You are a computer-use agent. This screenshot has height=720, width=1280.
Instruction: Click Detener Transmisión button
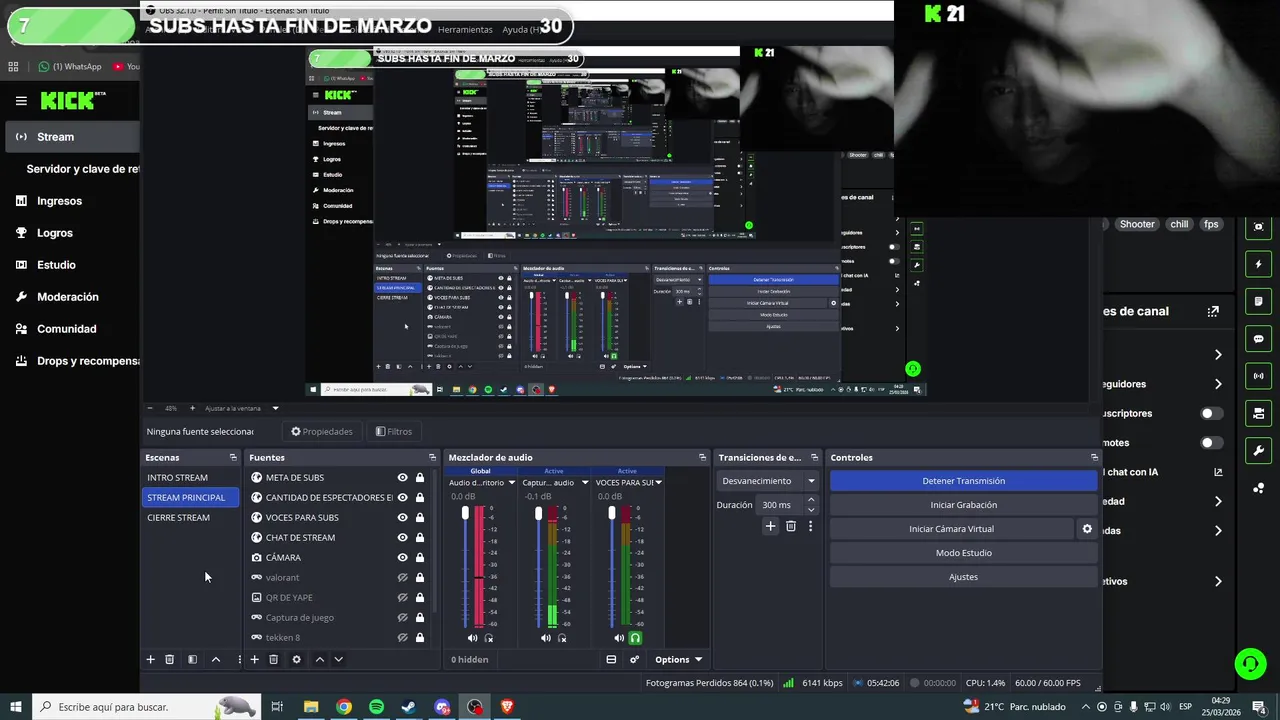click(963, 481)
